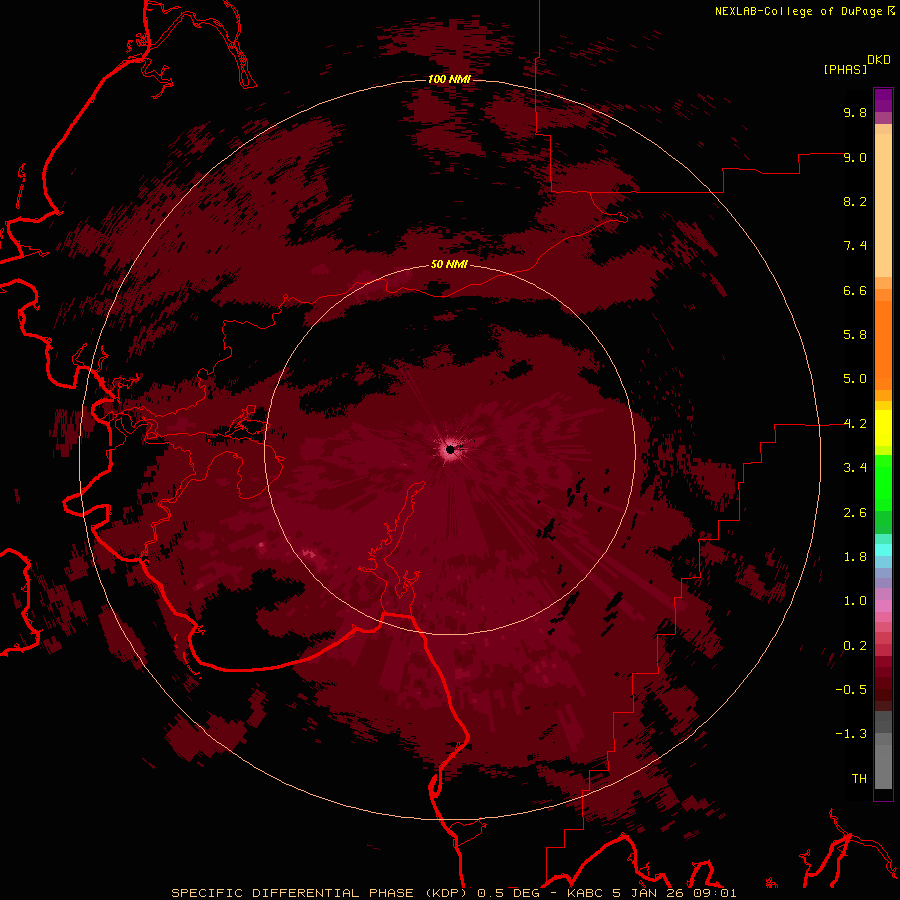Screen dimensions: 900x900
Task: Click the TH threshold label
Action: (859, 779)
